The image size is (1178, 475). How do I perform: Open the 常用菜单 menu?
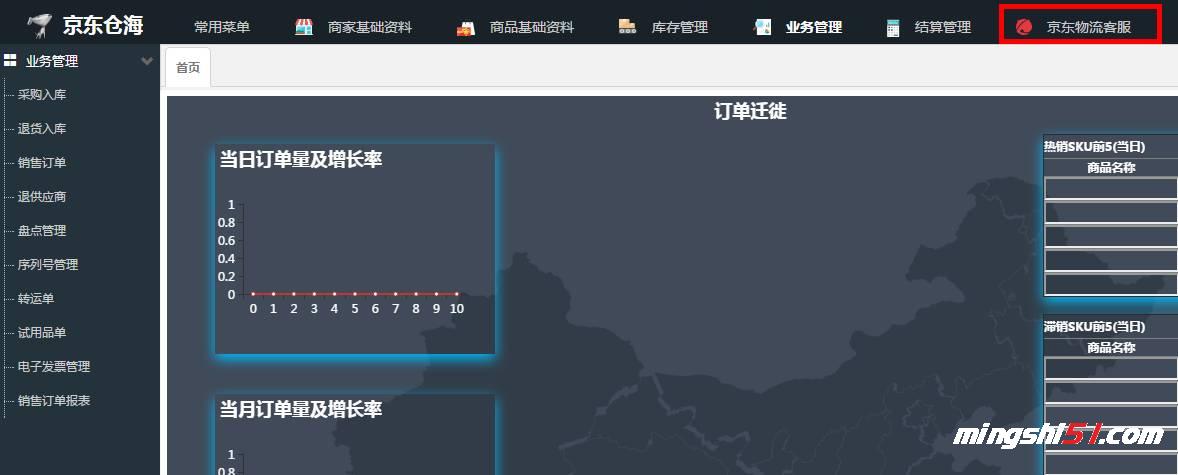point(222,27)
